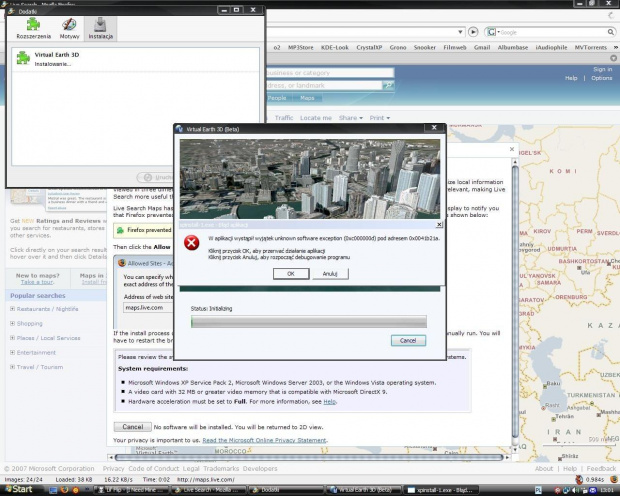Click the Status Initializing progress bar
Image resolution: width=620 pixels, height=496 pixels.
tap(308, 322)
